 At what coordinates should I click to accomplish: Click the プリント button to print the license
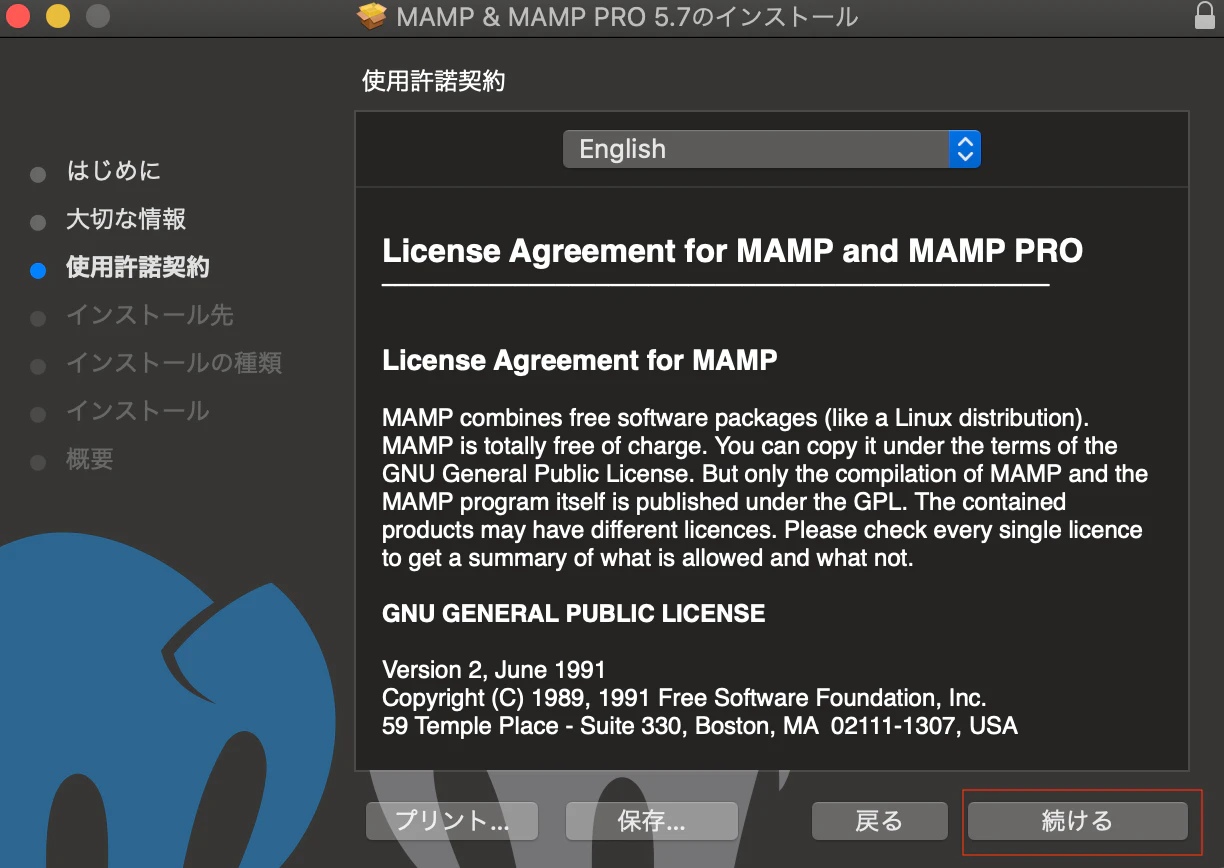tap(451, 821)
